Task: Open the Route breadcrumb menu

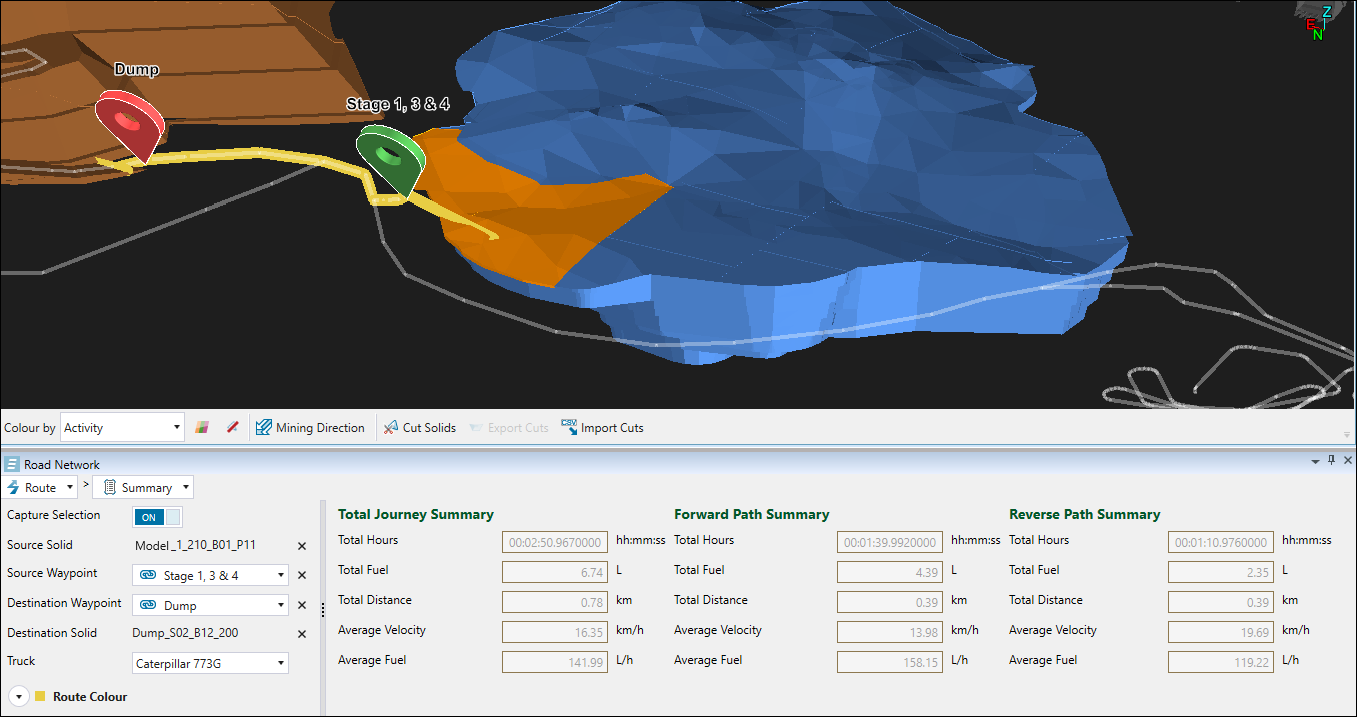Action: click(42, 488)
